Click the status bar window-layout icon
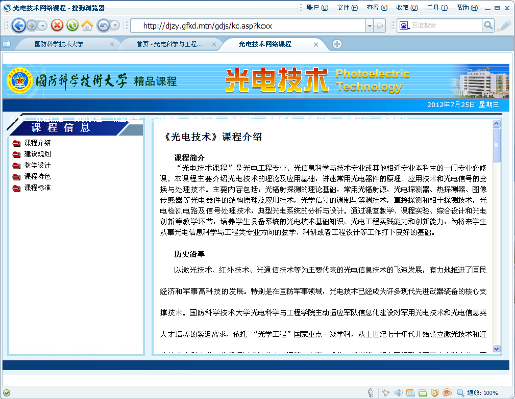The height and width of the screenshot is (399, 515). [410, 393]
